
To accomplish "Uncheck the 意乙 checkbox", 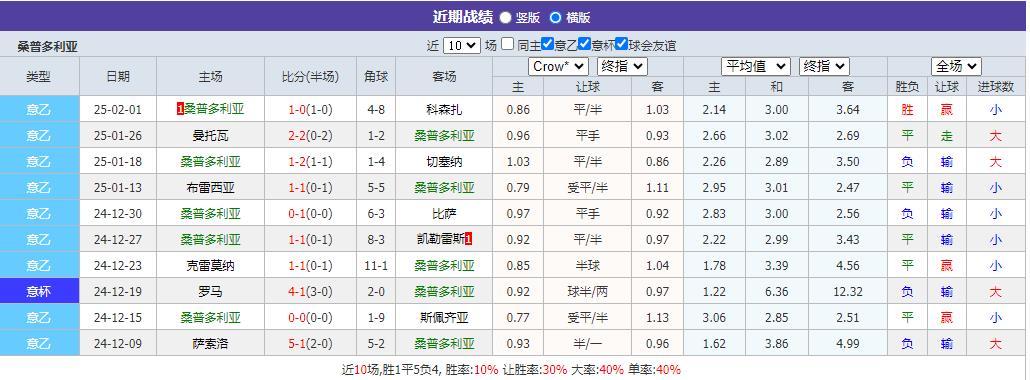I will 547,44.
